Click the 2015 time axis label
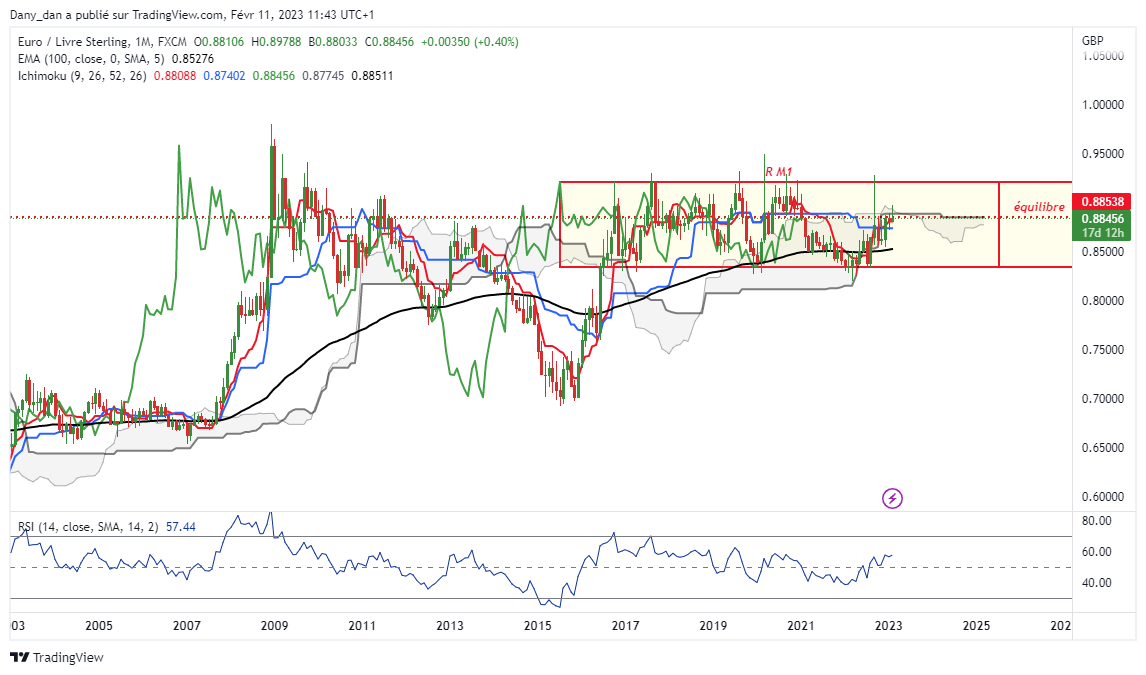The image size is (1146, 675). pos(538,626)
